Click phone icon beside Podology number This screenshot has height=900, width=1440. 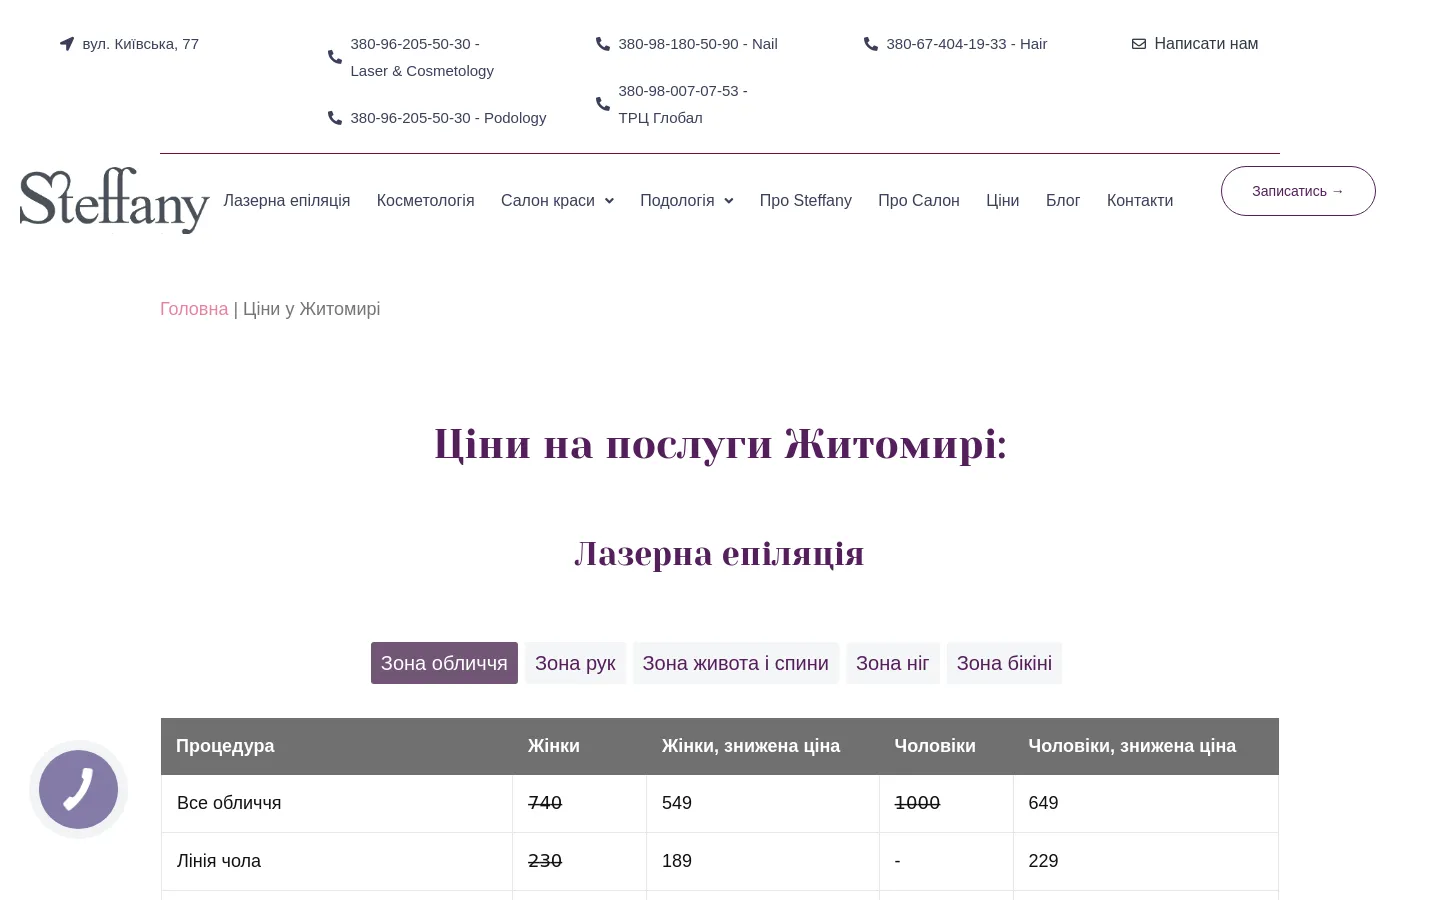point(335,118)
